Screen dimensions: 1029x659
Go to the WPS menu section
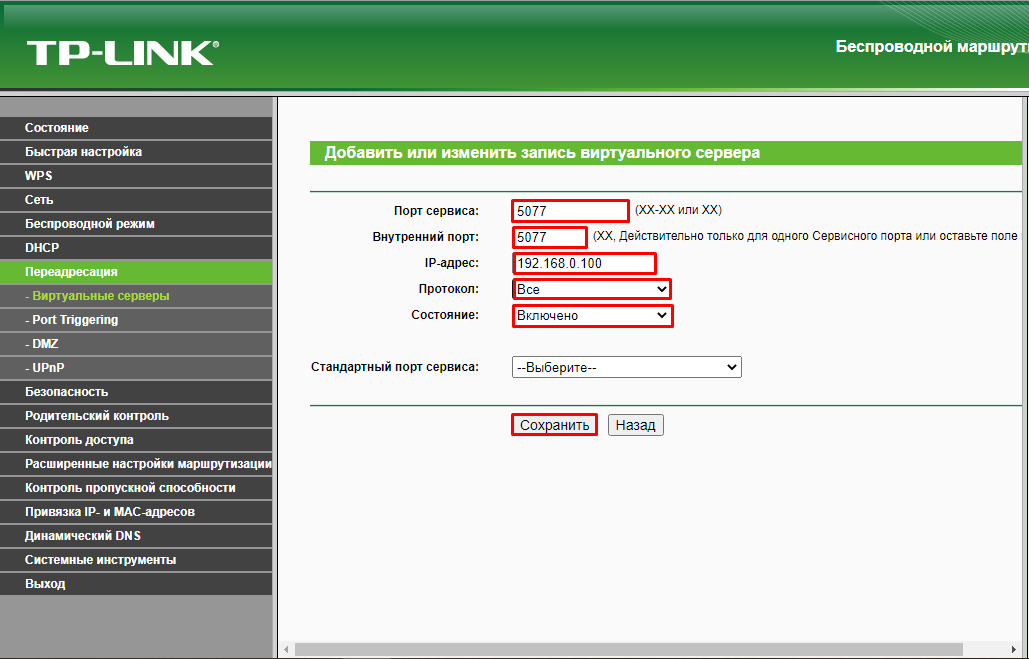coord(39,176)
